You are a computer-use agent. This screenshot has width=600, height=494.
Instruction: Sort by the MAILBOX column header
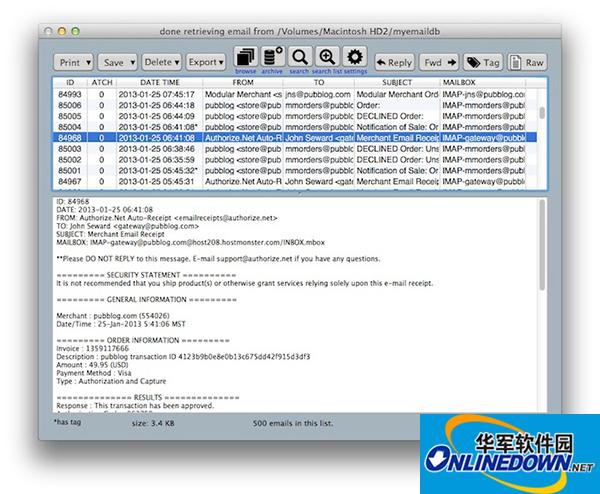pos(483,83)
